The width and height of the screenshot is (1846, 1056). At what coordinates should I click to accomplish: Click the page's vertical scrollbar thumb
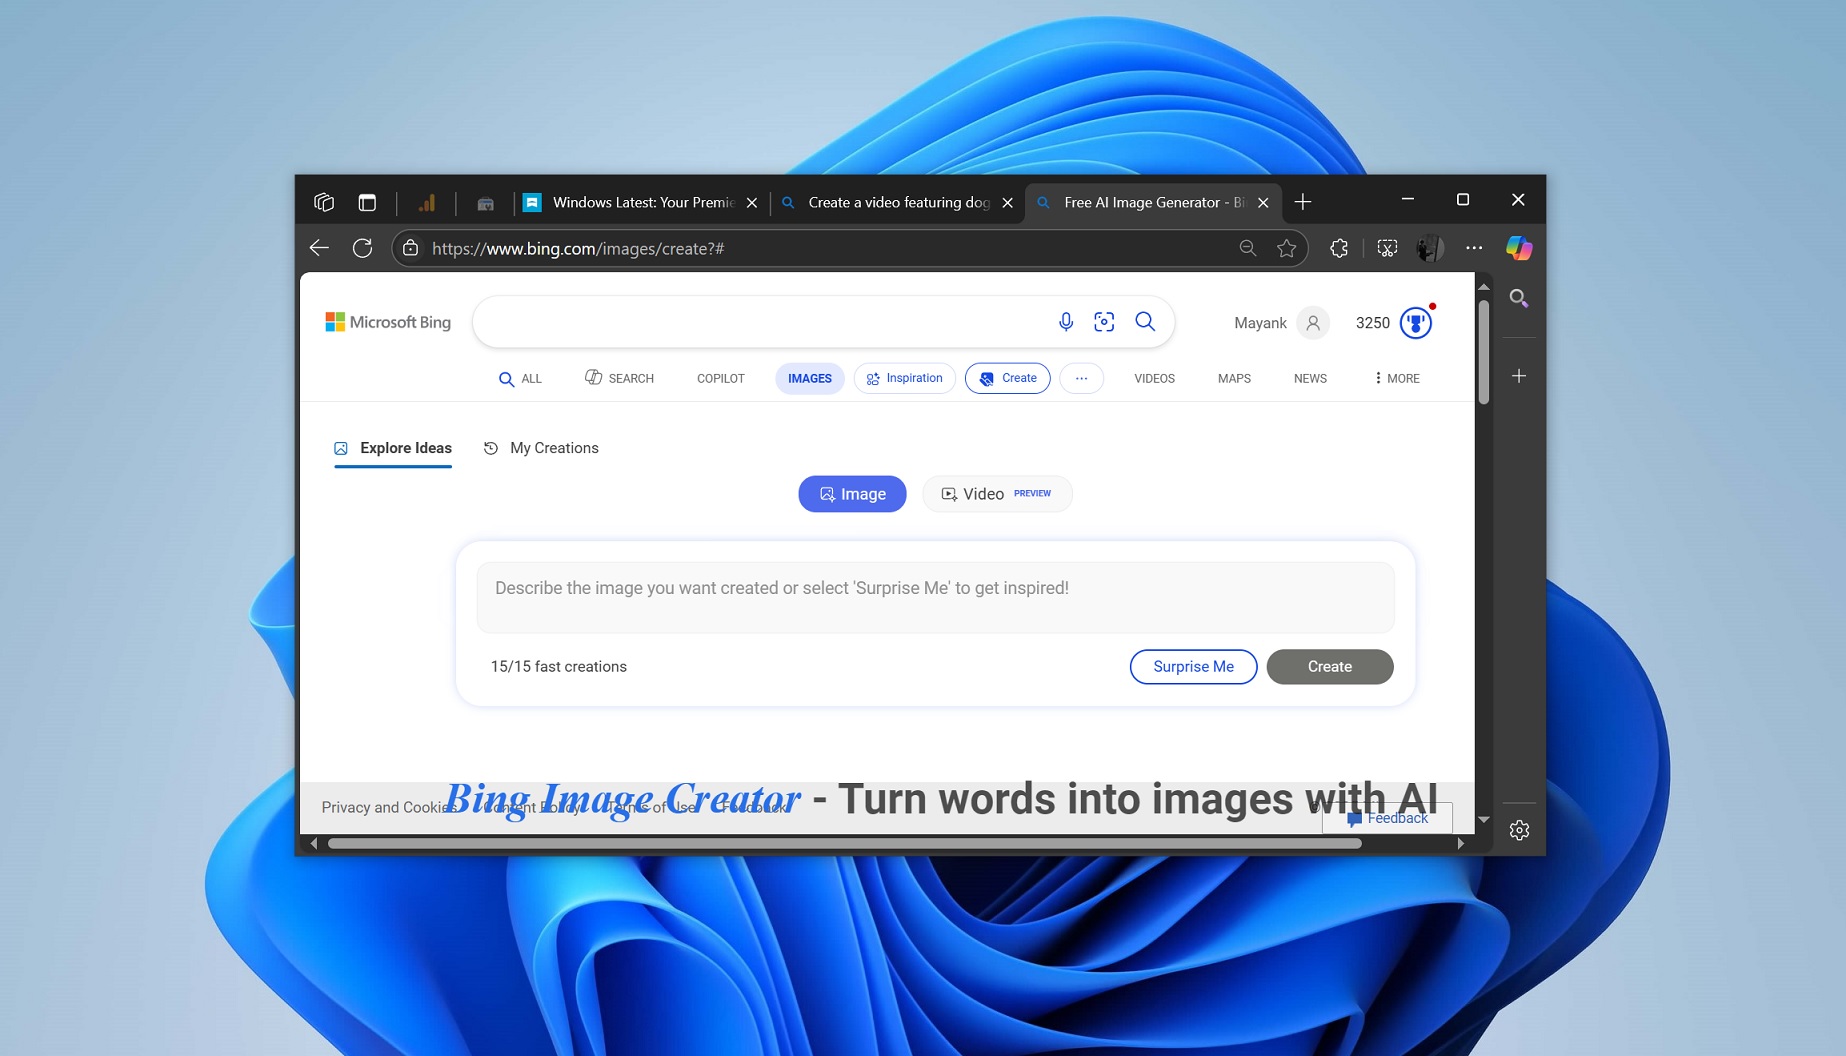[x=1484, y=350]
